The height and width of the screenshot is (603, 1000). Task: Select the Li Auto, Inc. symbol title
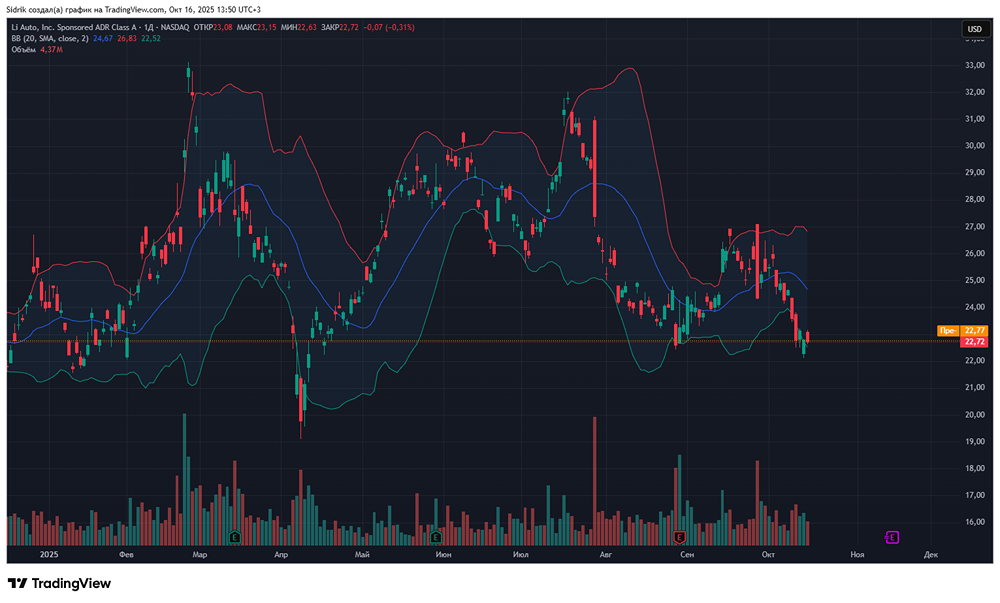100,27
